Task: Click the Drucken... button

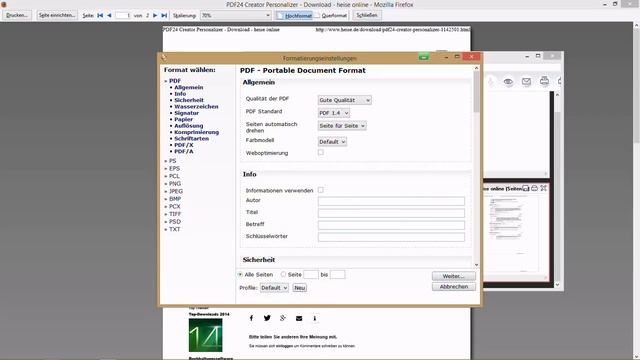Action: pos(17,15)
